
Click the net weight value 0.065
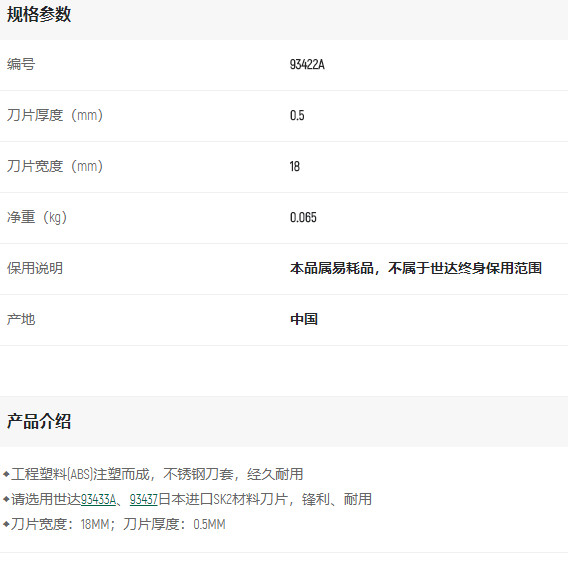point(303,217)
